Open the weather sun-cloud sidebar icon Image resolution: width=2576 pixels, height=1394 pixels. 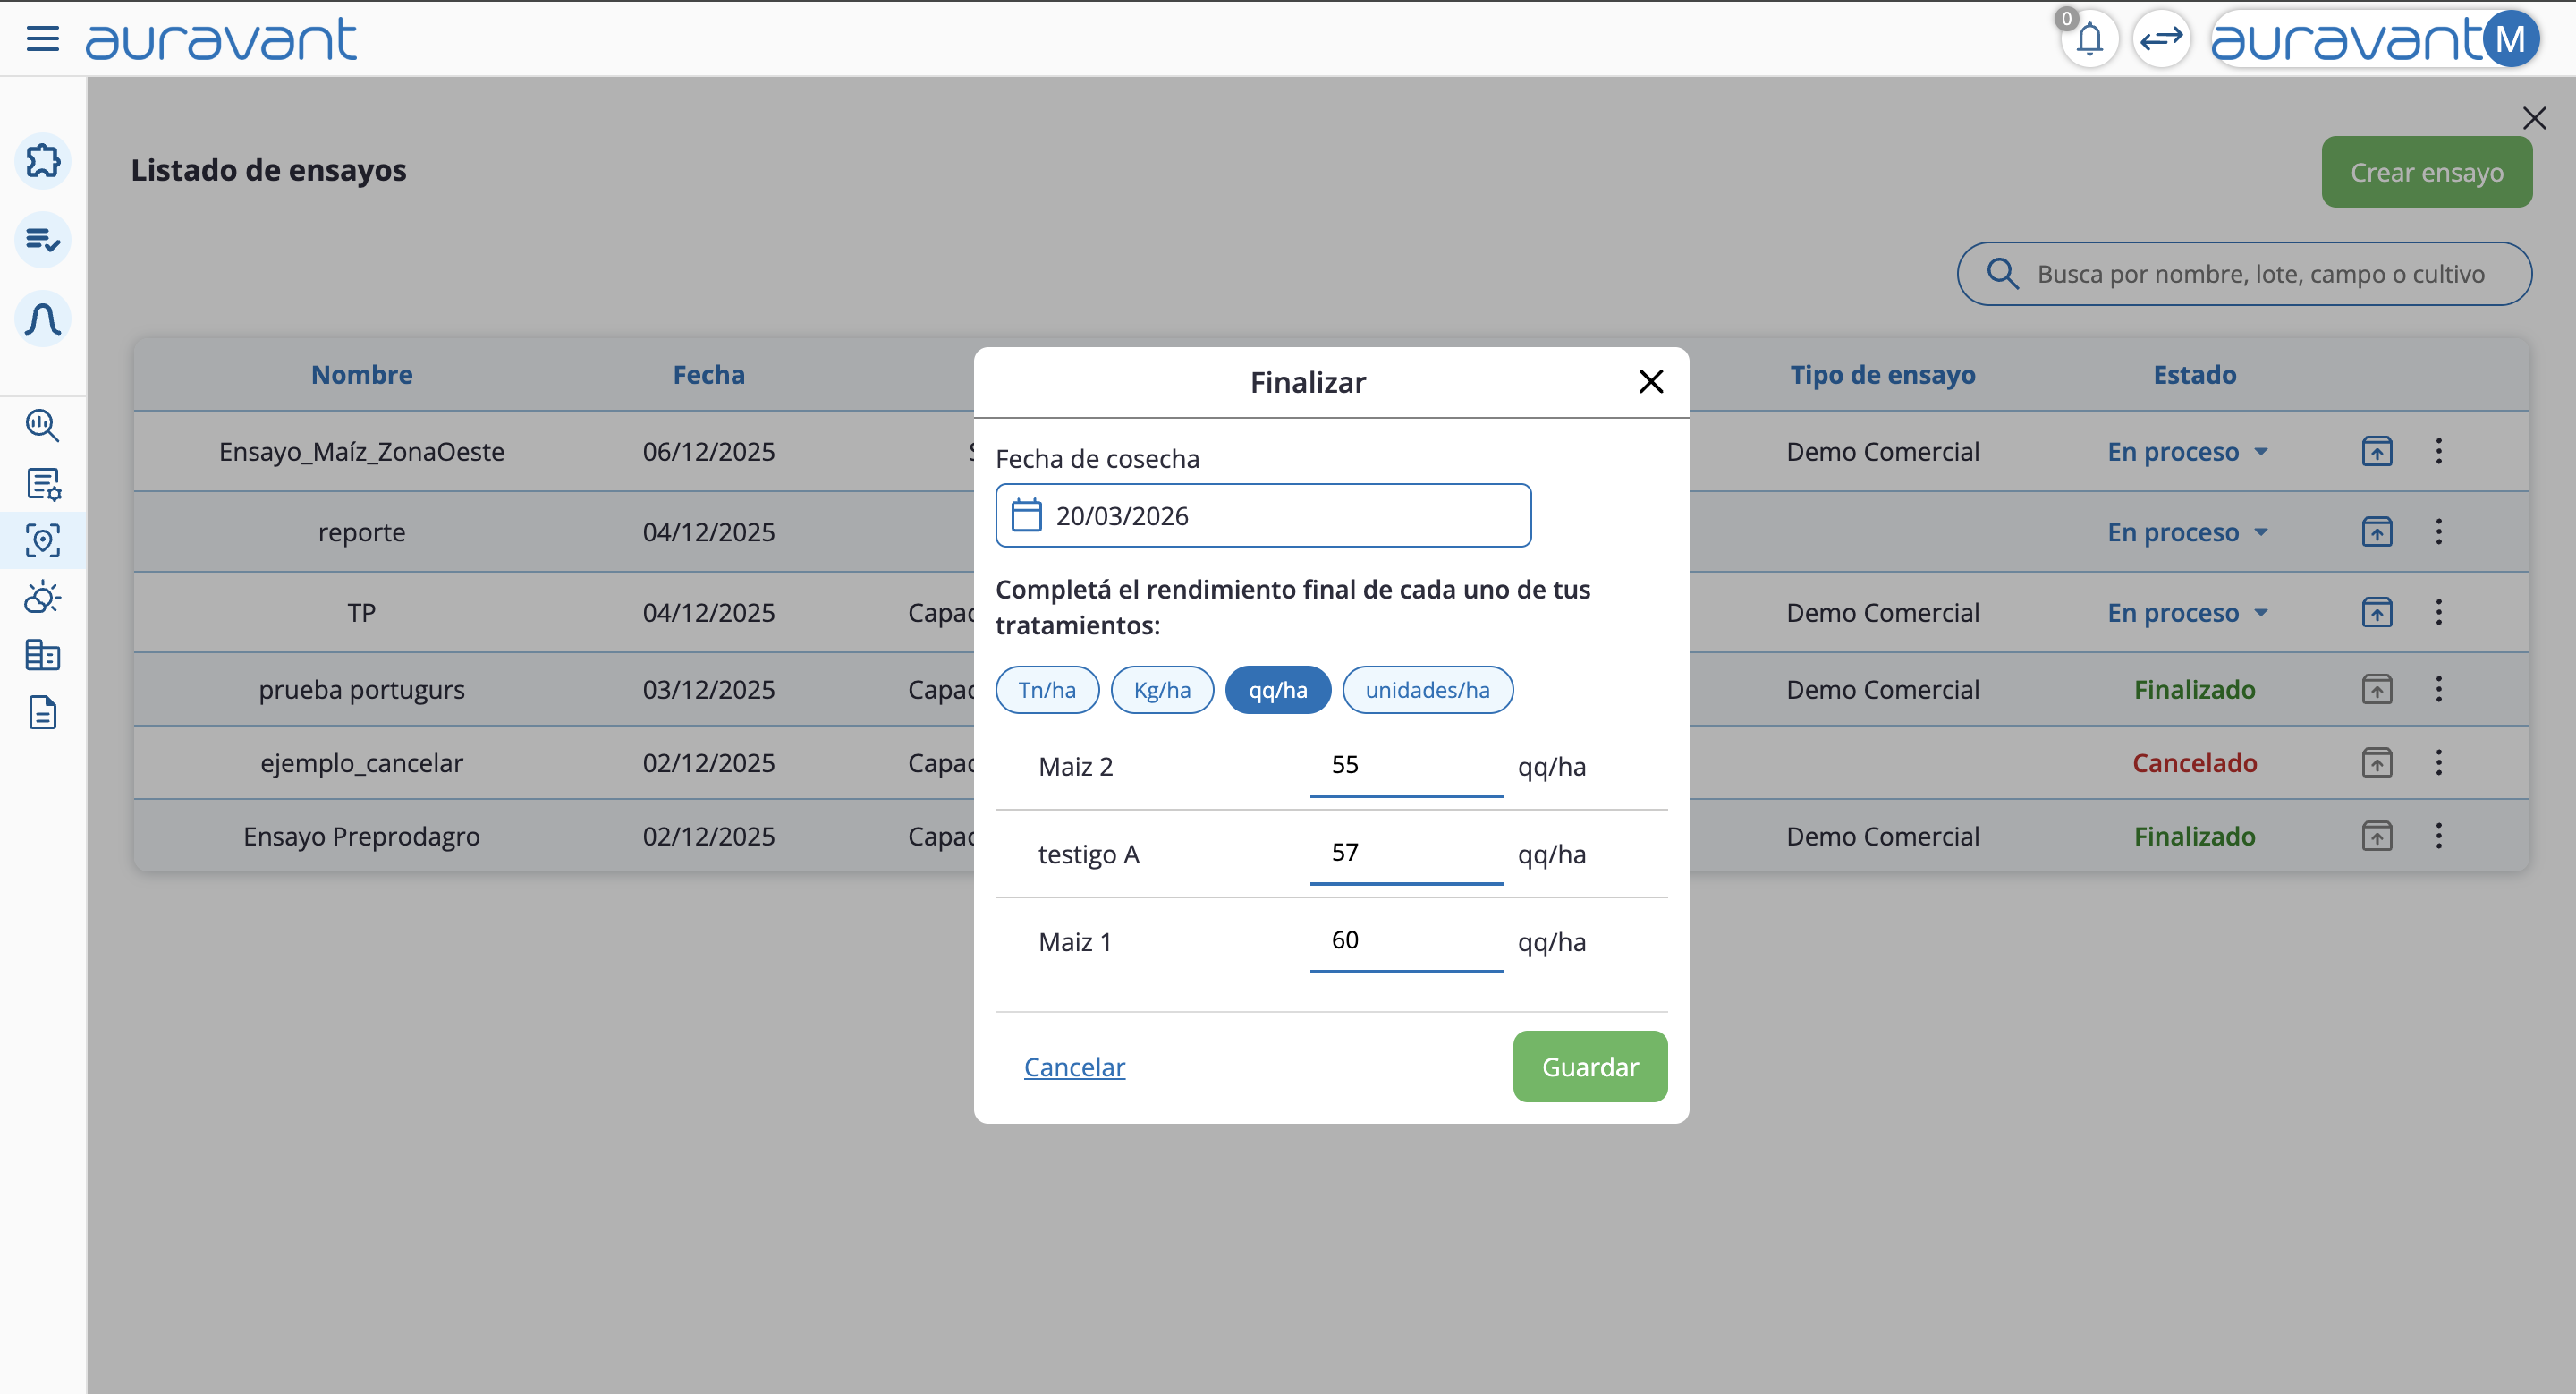click(x=43, y=598)
